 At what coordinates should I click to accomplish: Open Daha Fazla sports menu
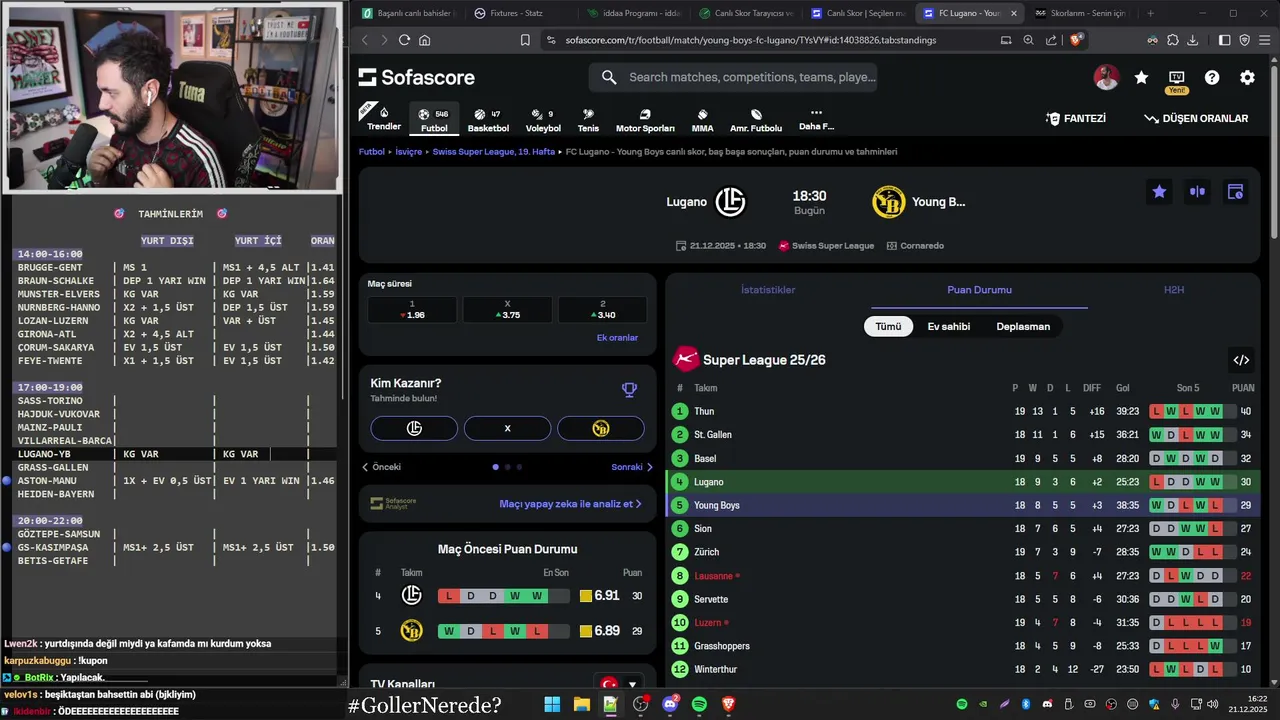(x=816, y=119)
